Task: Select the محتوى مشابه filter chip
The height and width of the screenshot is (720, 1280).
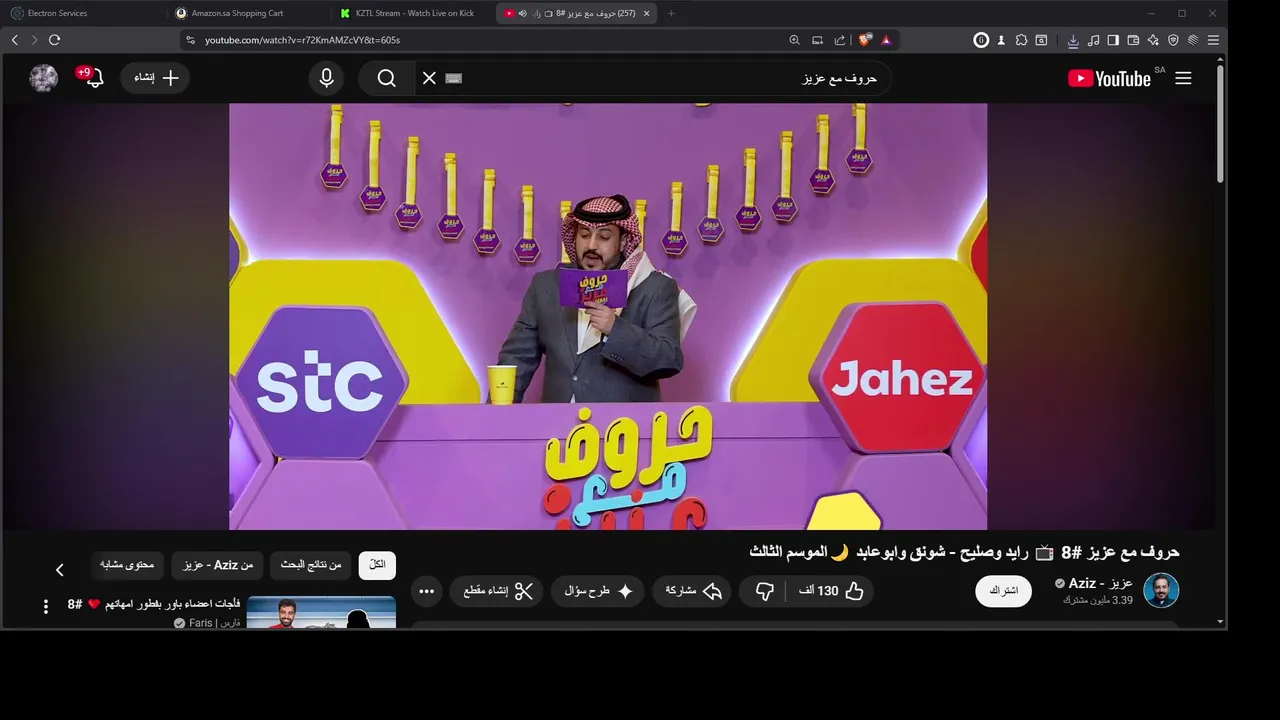Action: pyautogui.click(x=127, y=565)
